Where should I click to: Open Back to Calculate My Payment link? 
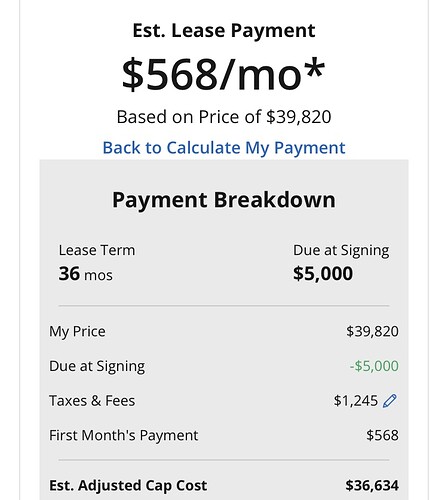coord(224,148)
